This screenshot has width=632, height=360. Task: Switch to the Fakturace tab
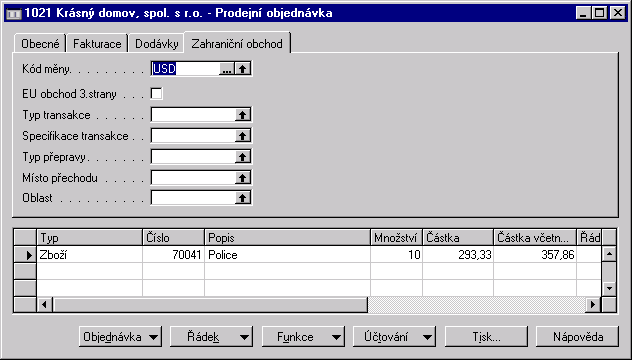click(x=97, y=44)
